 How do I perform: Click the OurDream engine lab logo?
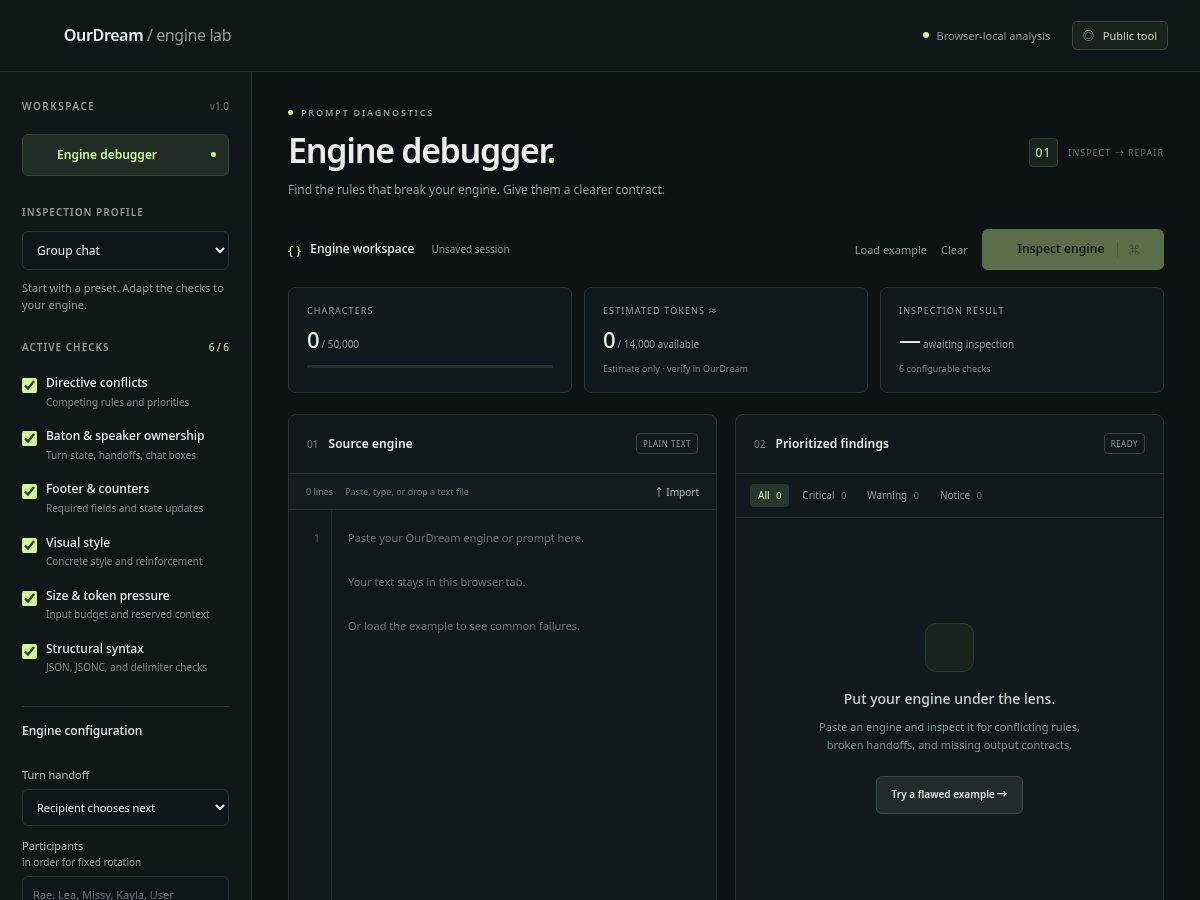click(147, 36)
